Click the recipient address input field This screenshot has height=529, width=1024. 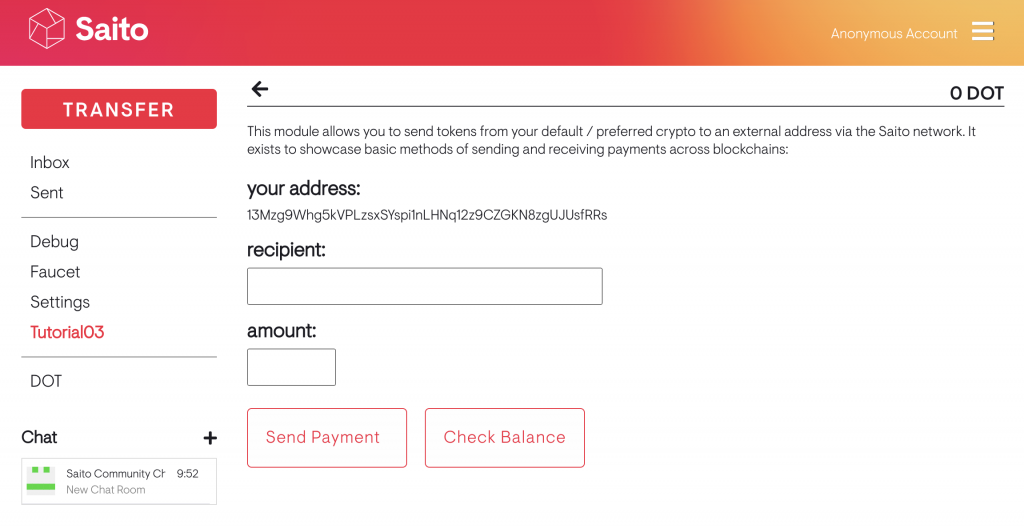pos(425,286)
